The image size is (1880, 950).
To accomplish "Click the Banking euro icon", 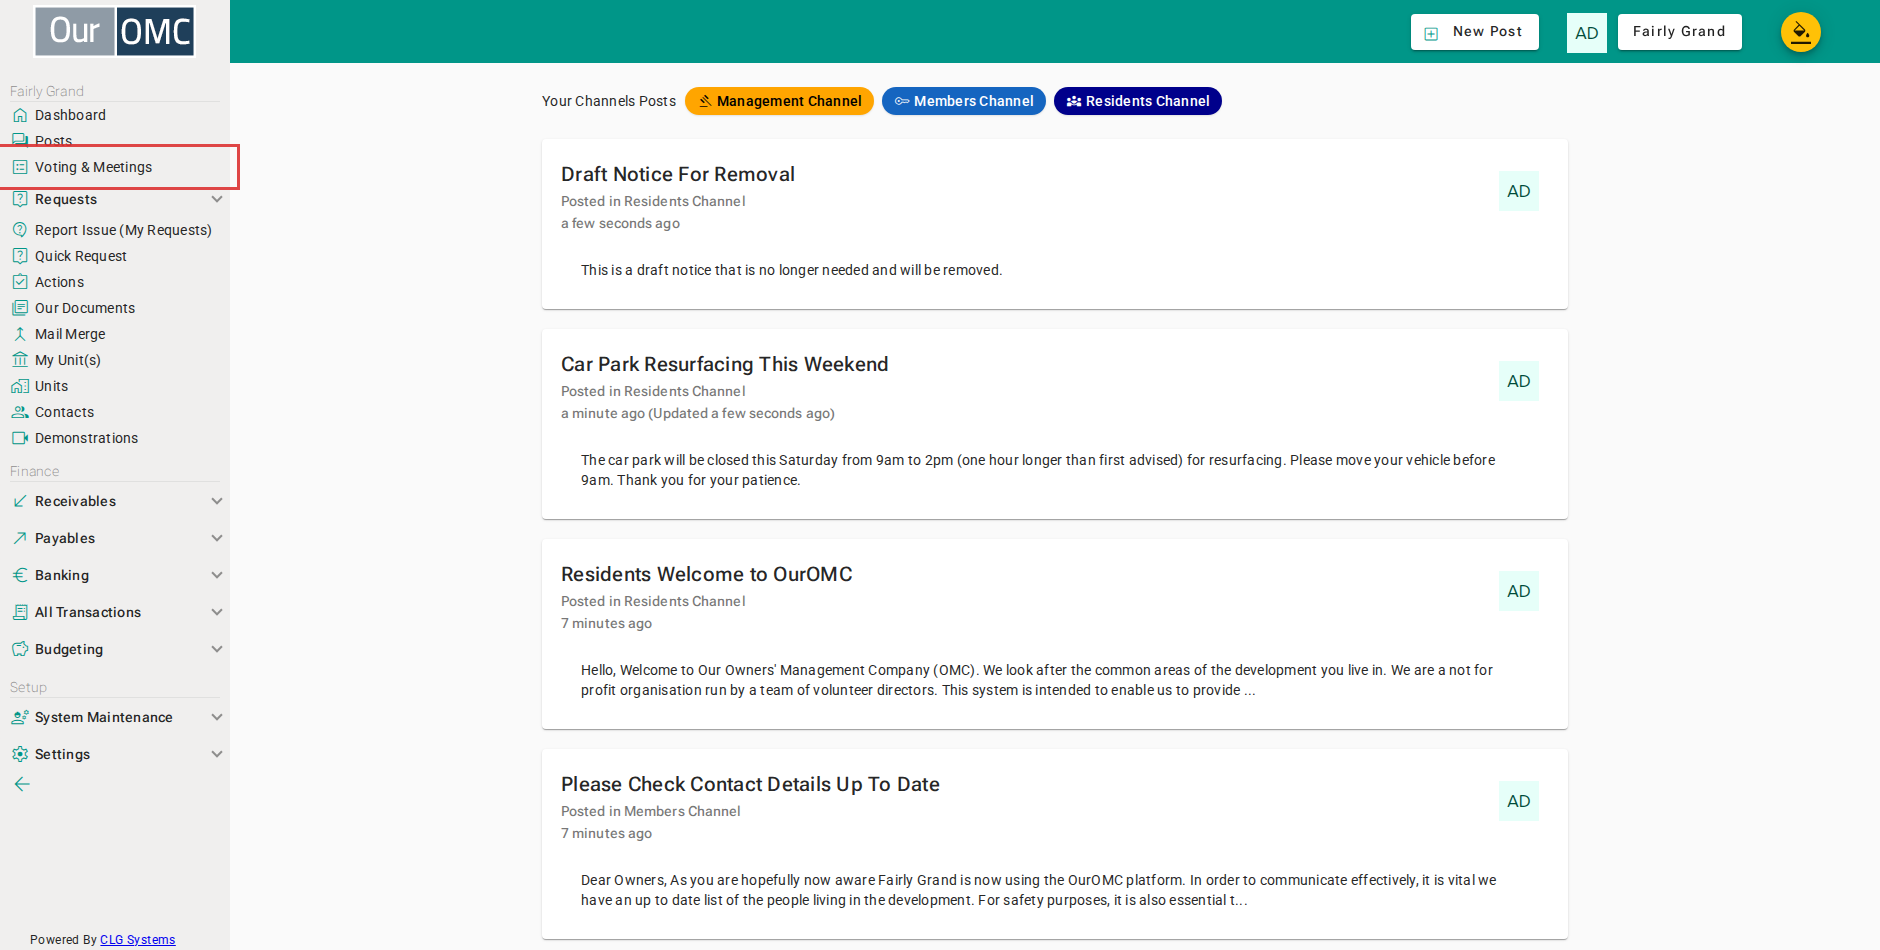I will pyautogui.click(x=20, y=575).
